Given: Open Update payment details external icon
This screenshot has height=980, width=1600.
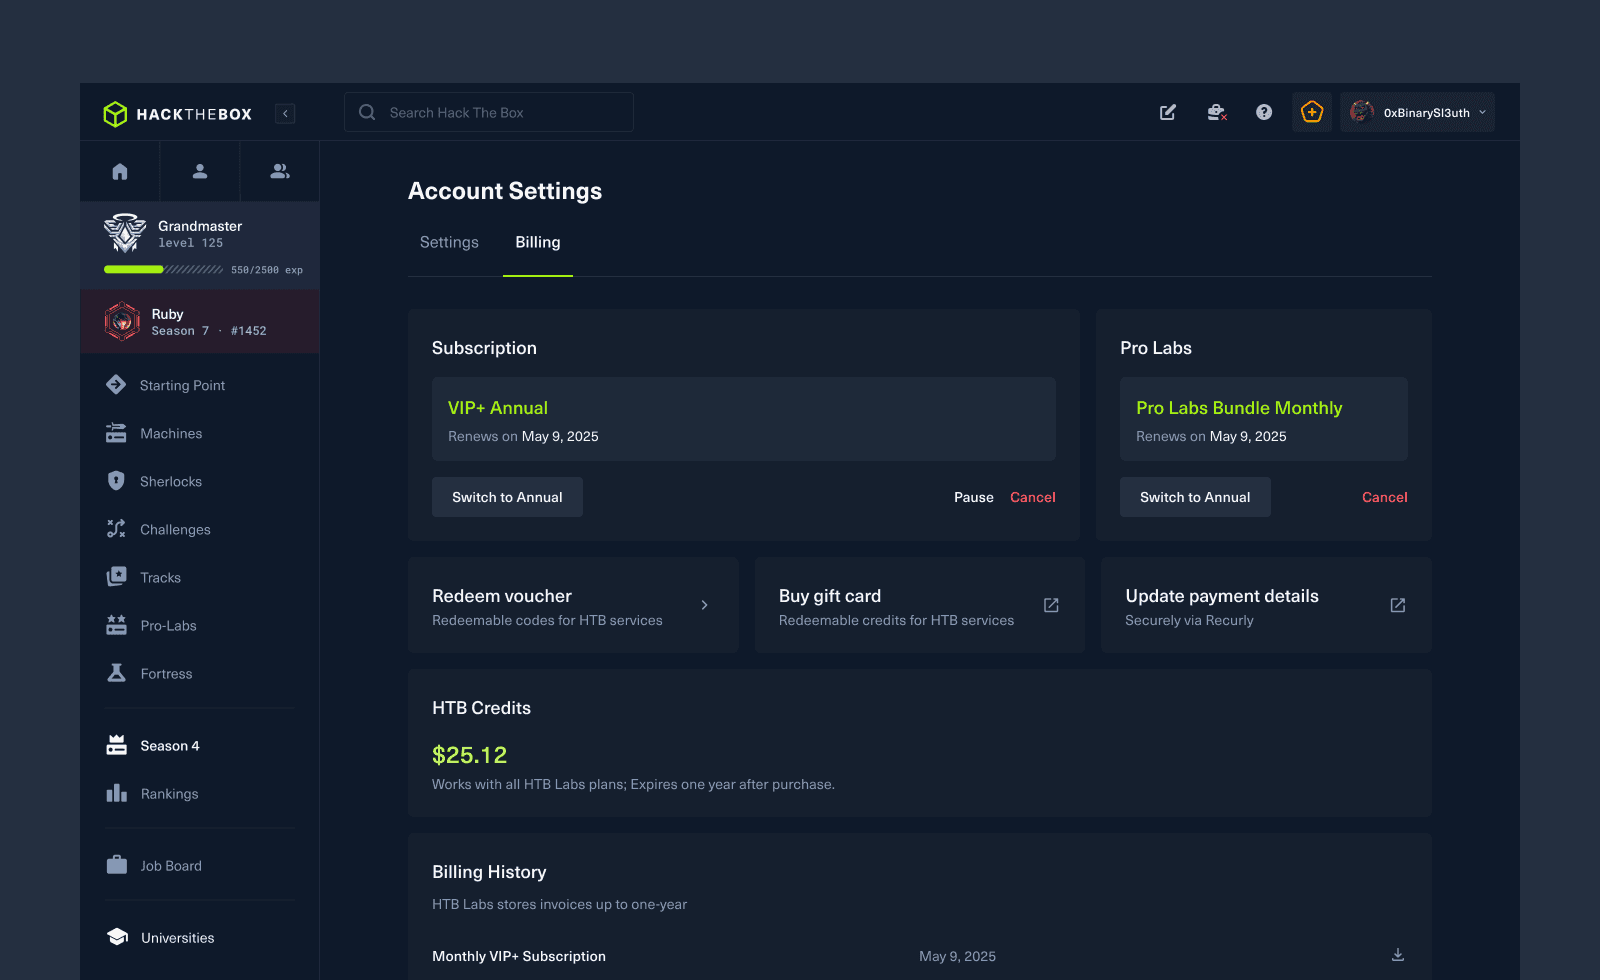Looking at the screenshot, I should [1398, 605].
